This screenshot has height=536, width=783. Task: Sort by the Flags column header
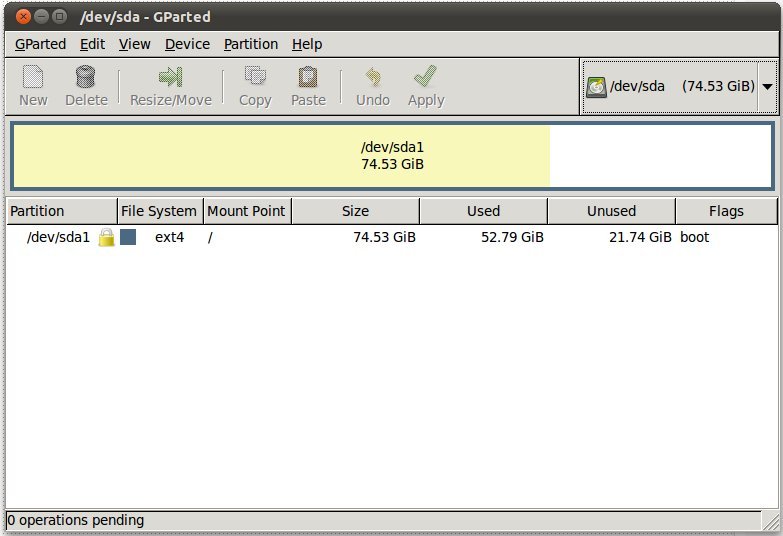pos(726,211)
